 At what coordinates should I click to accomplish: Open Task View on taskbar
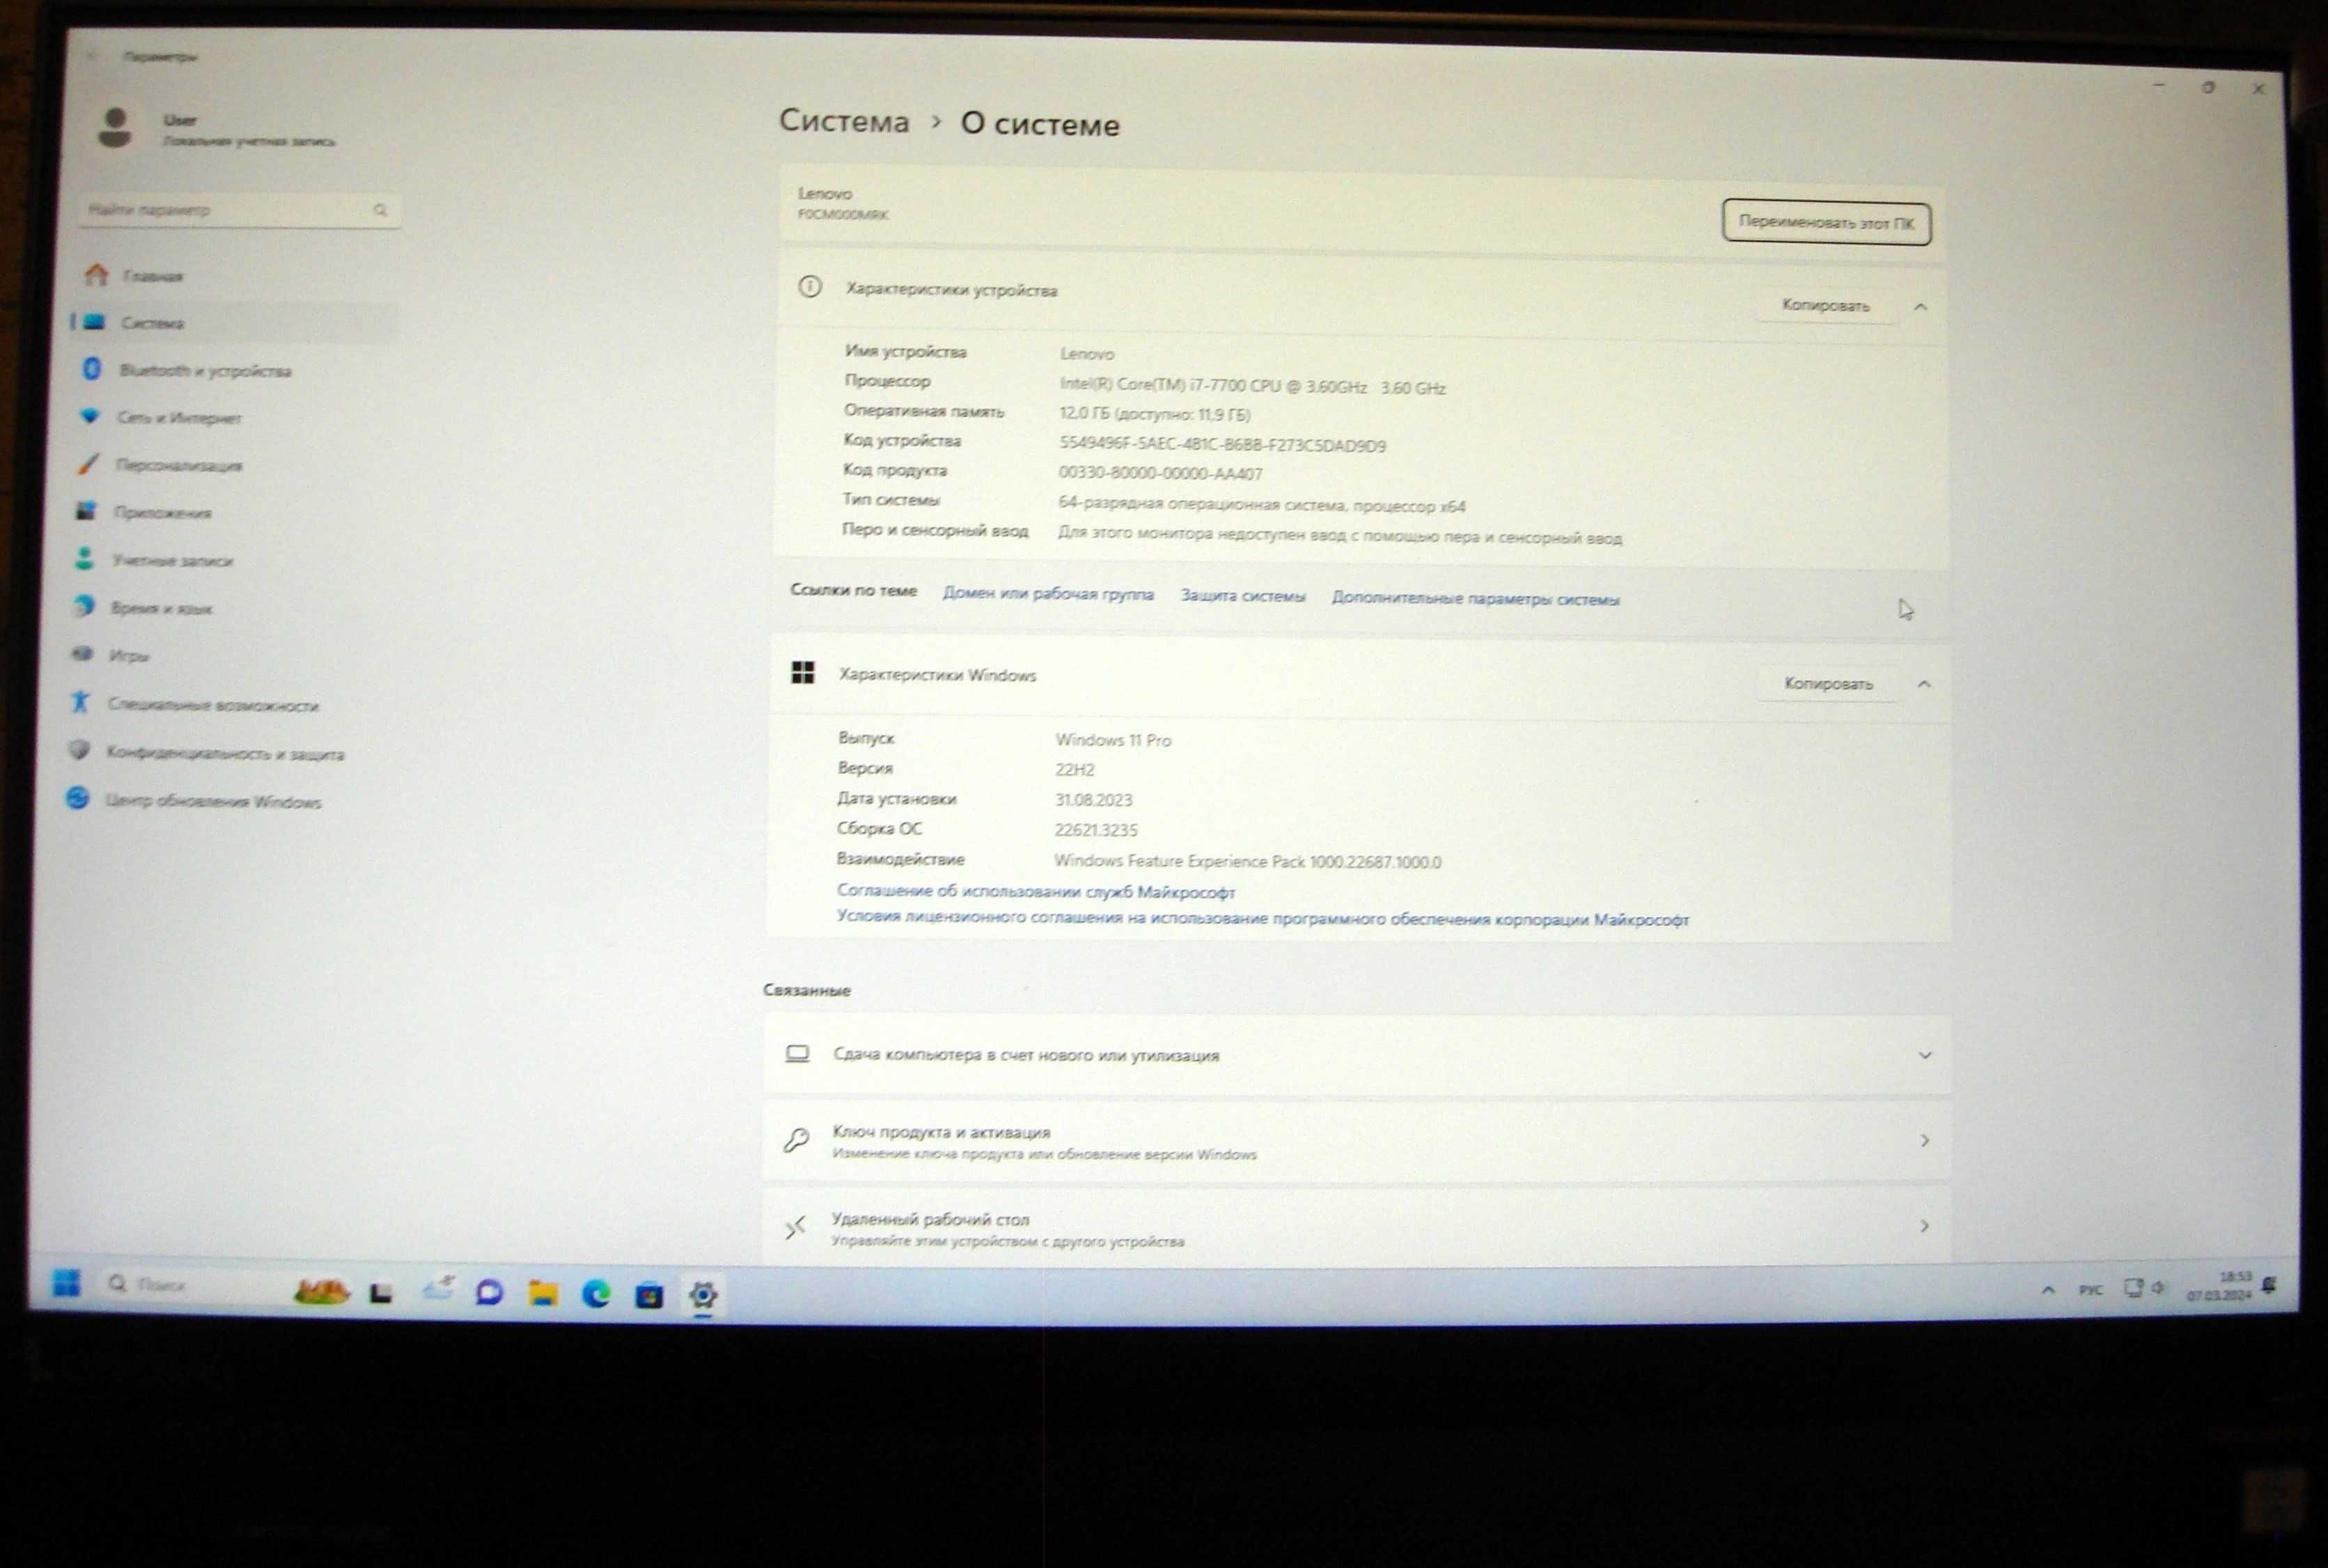pyautogui.click(x=381, y=1293)
